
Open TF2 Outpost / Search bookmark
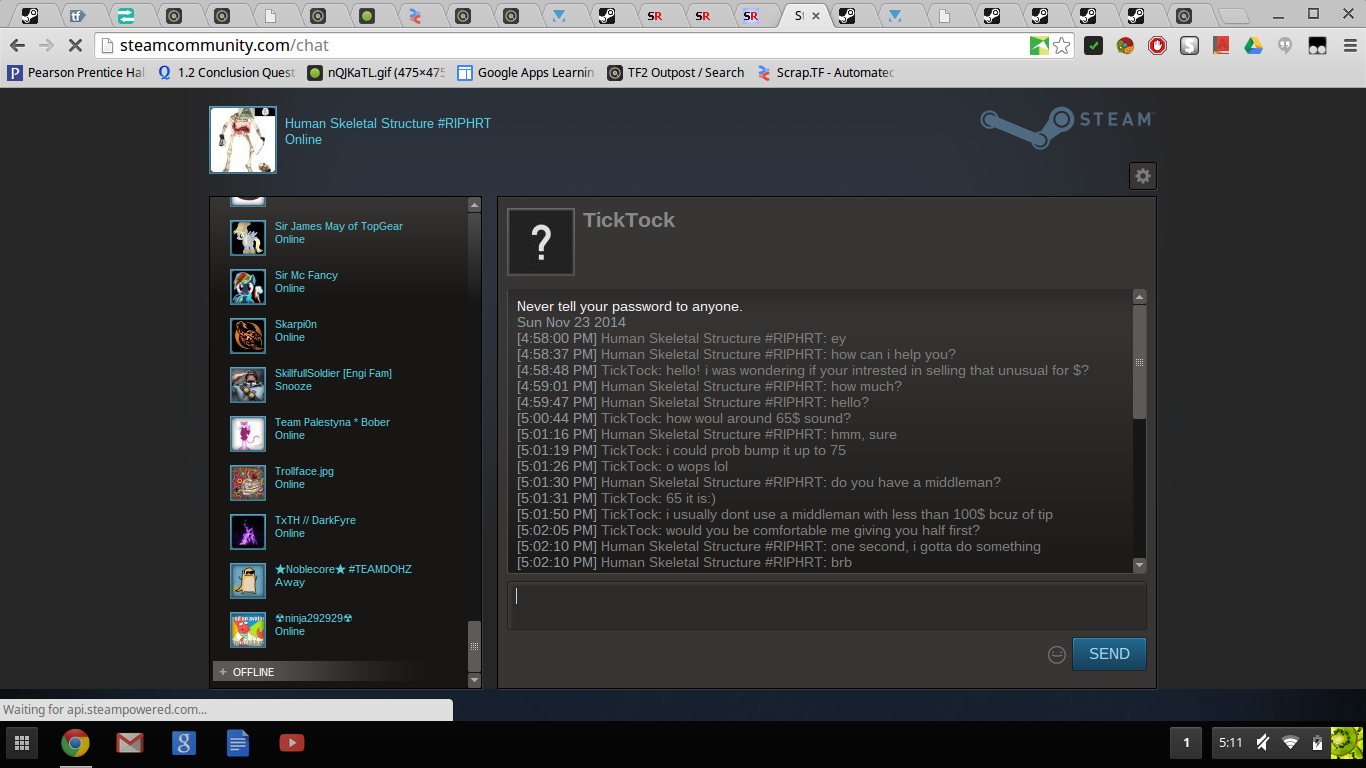pyautogui.click(x=675, y=73)
